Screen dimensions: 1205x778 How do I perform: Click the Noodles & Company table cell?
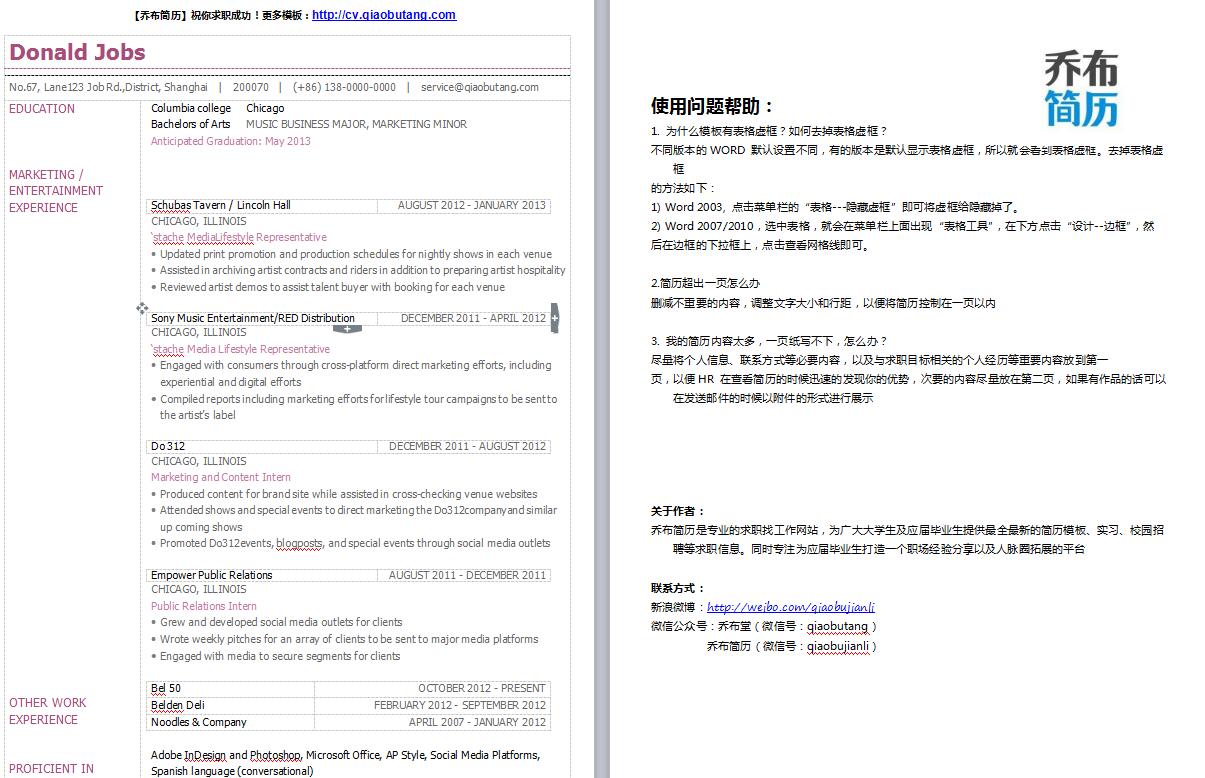[x=198, y=722]
